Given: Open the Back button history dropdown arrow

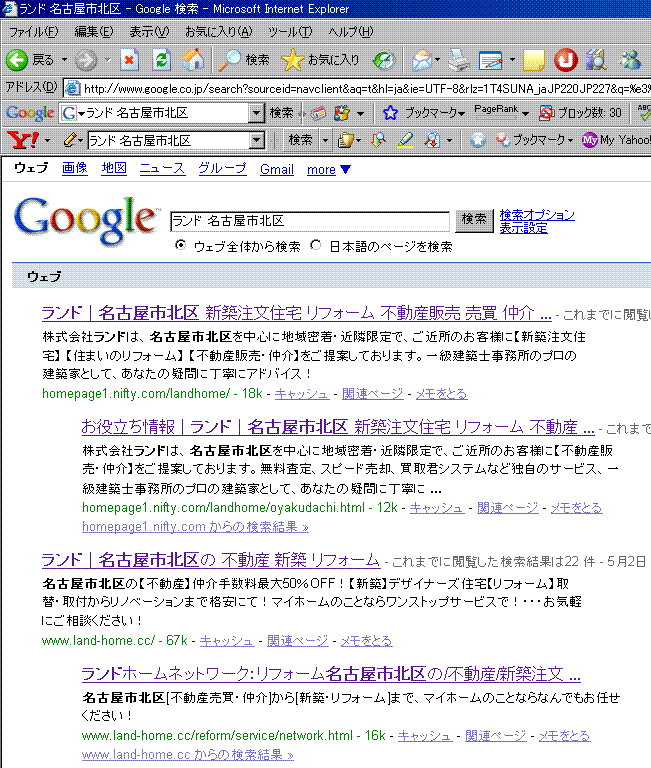Looking at the screenshot, I should [x=64, y=60].
